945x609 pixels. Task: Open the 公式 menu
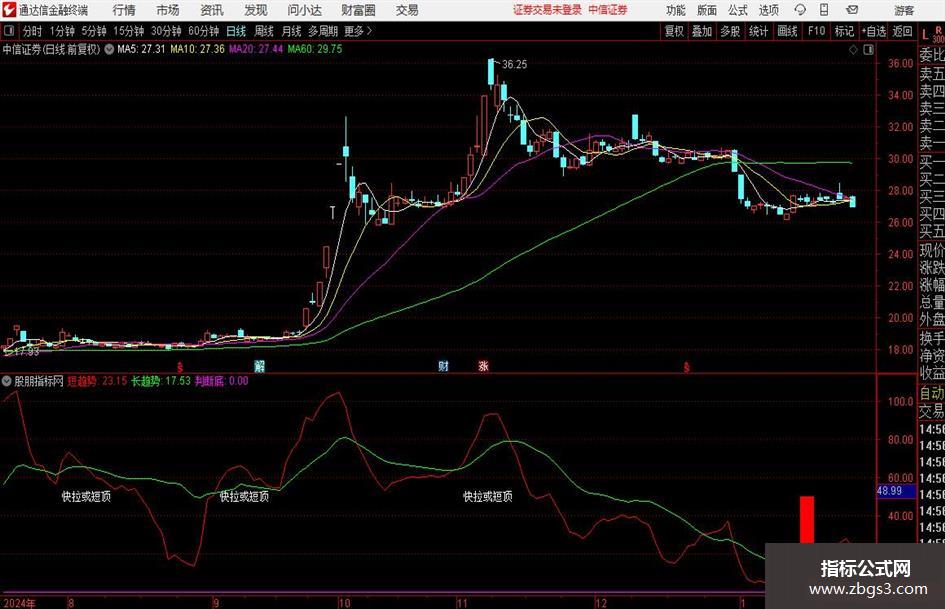(738, 10)
